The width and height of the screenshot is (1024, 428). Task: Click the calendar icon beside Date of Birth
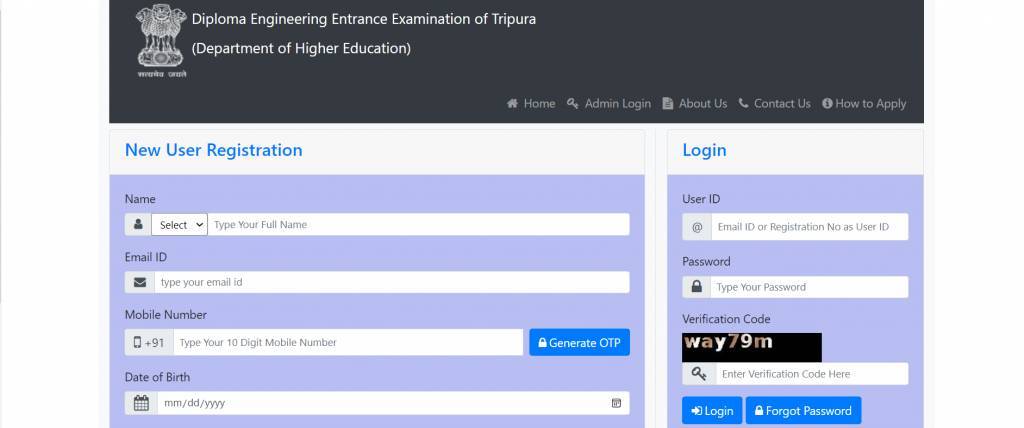coord(141,403)
